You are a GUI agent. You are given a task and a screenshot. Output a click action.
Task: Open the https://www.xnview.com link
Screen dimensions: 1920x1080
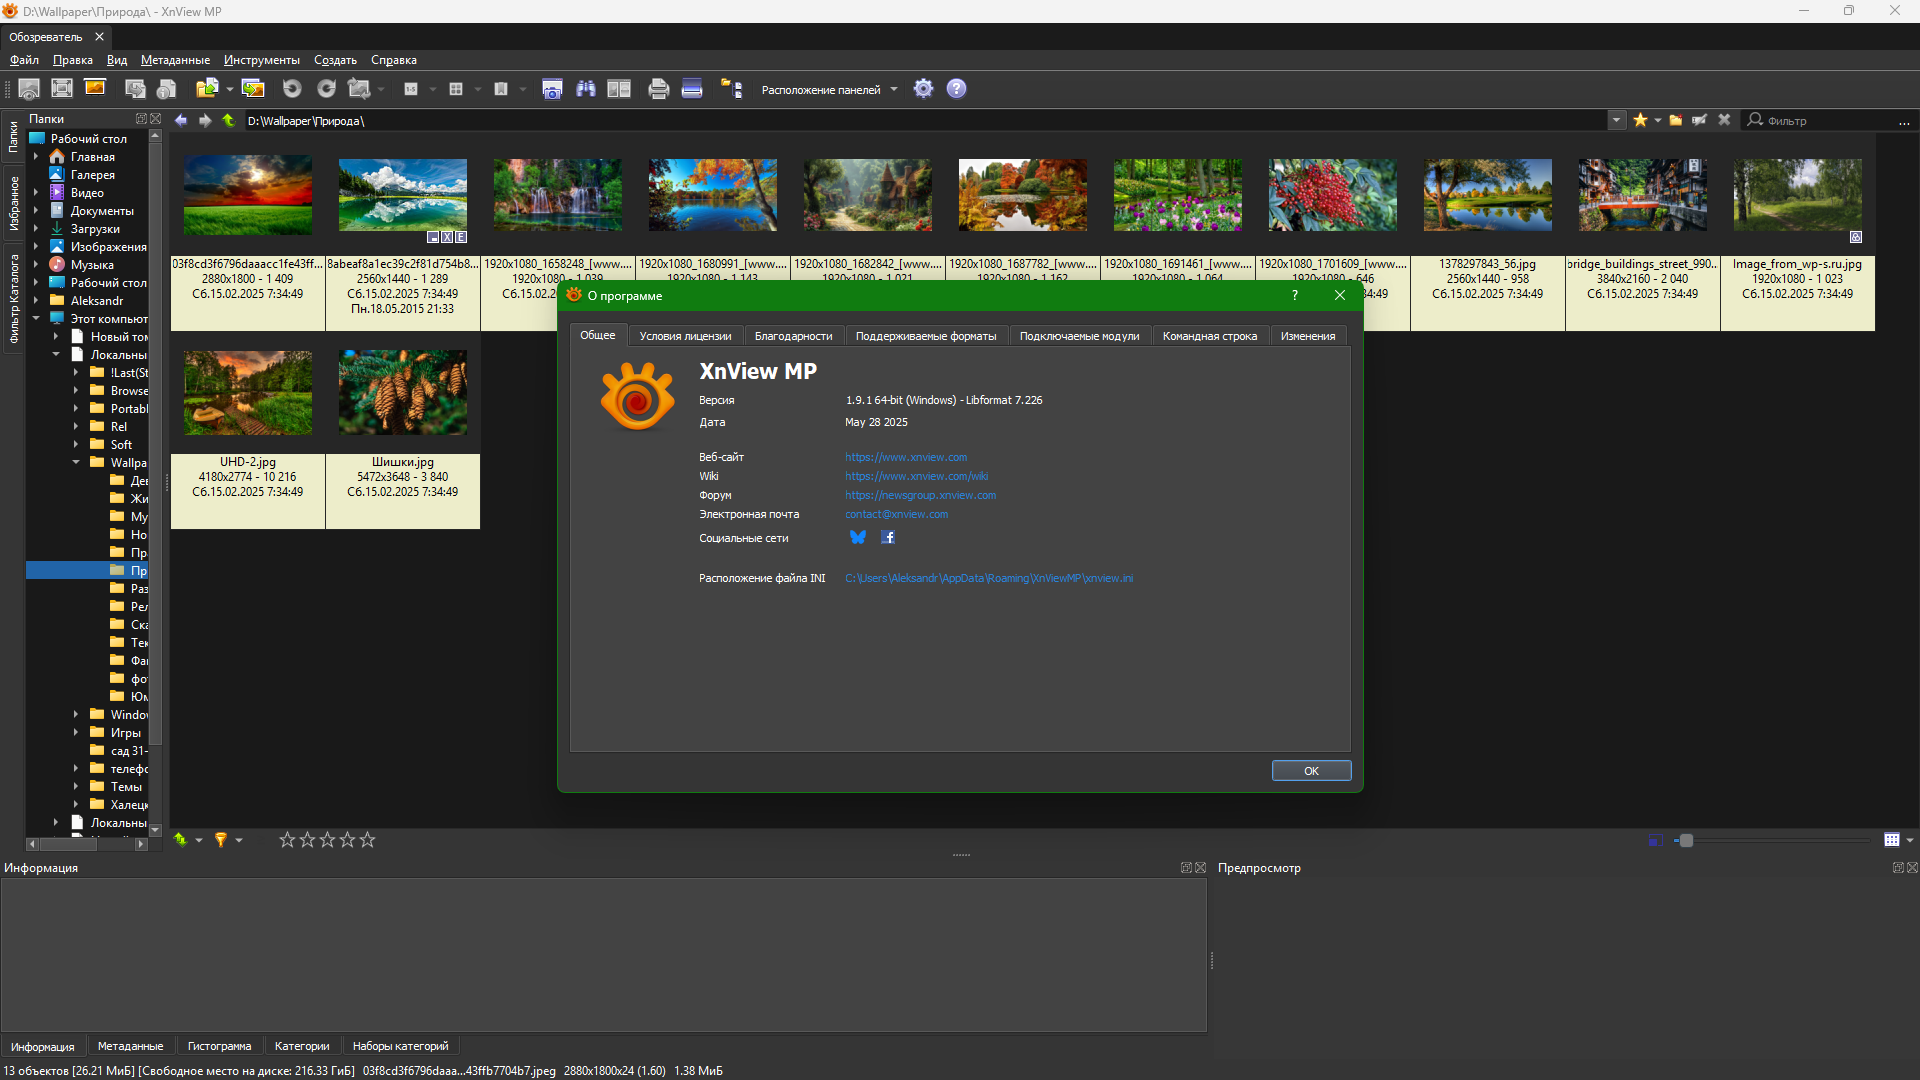tap(906, 457)
